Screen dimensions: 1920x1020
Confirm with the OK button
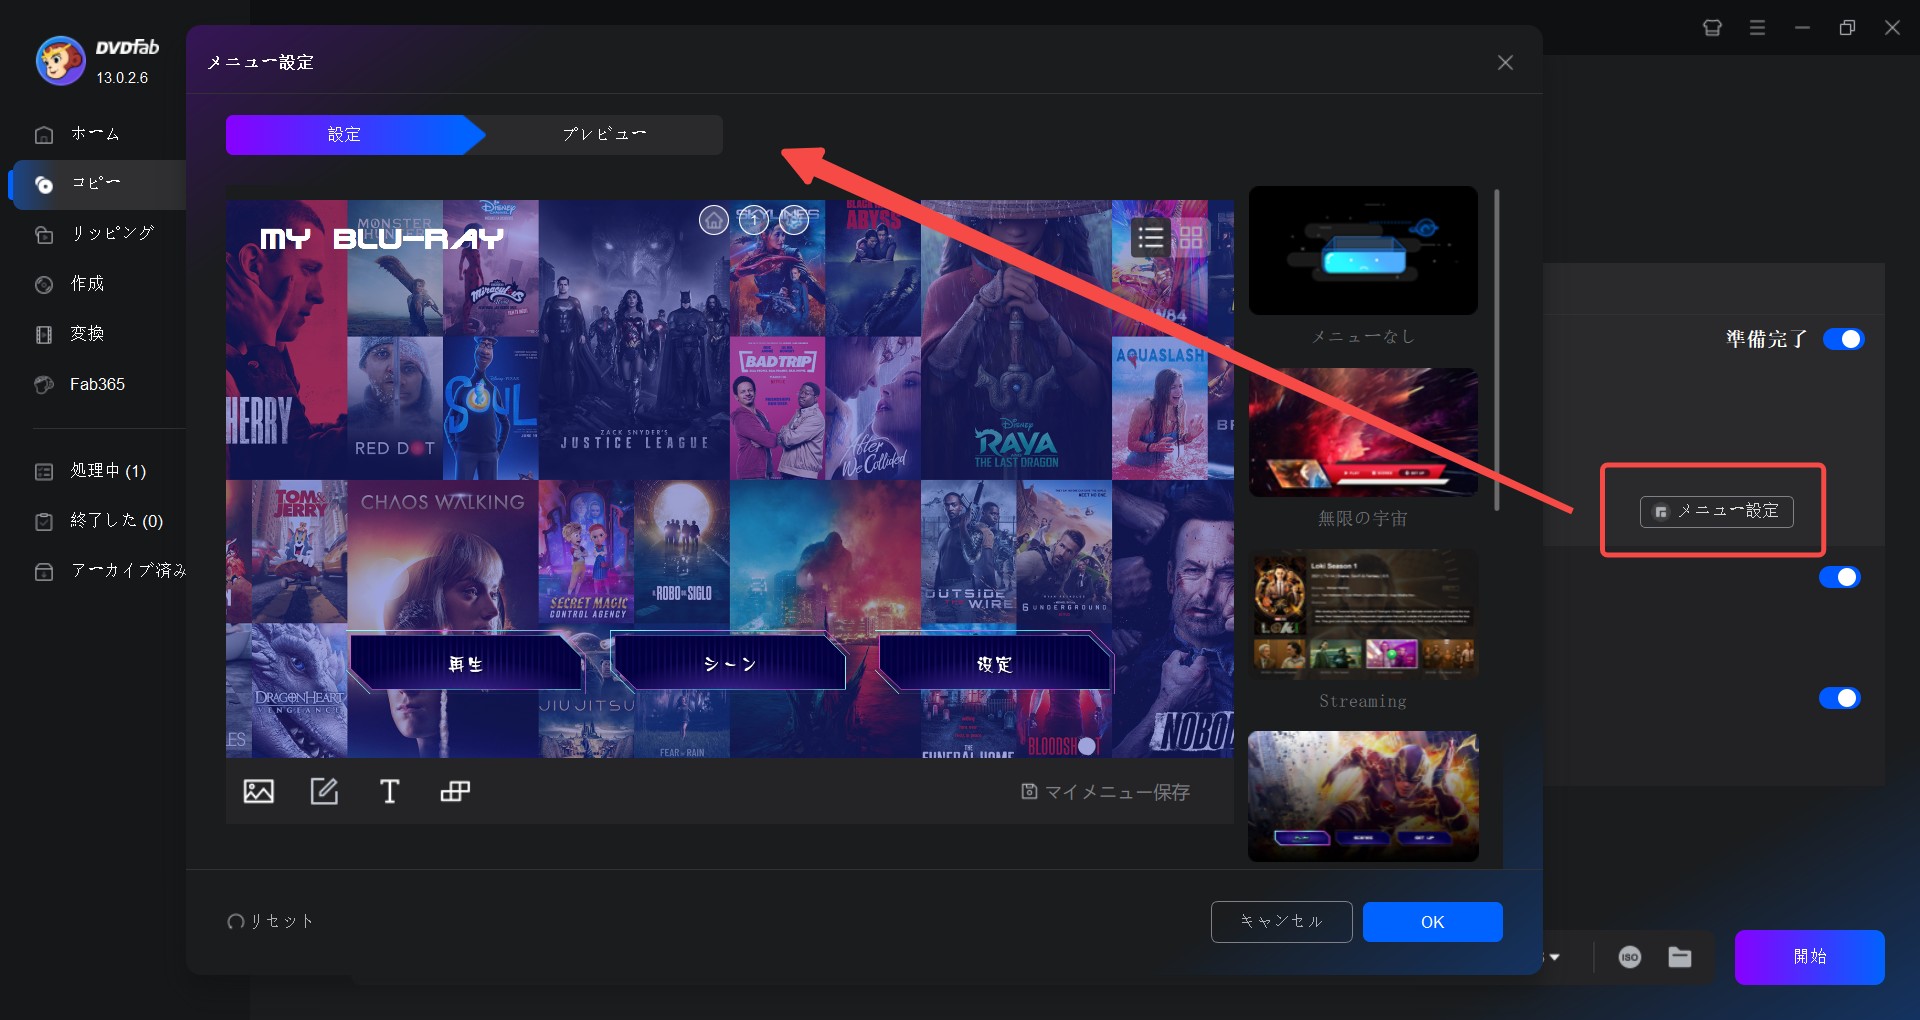click(x=1432, y=922)
